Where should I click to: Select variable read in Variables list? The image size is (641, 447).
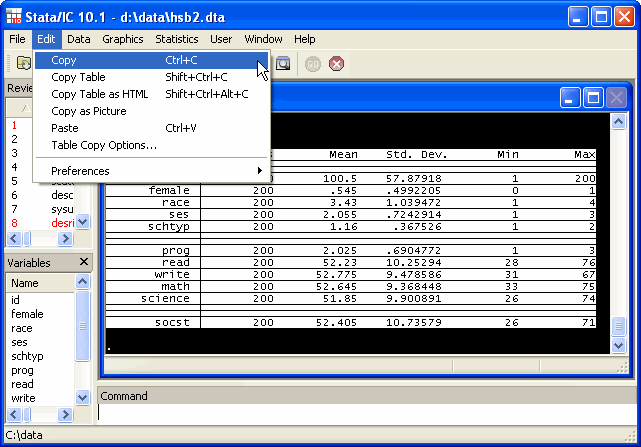point(22,384)
